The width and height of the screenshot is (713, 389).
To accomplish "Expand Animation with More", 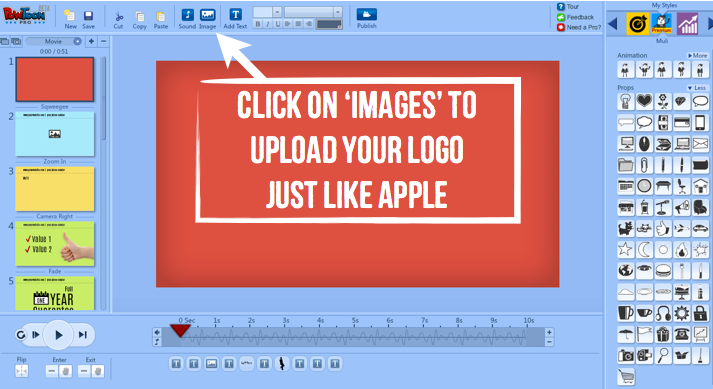I will pos(697,56).
